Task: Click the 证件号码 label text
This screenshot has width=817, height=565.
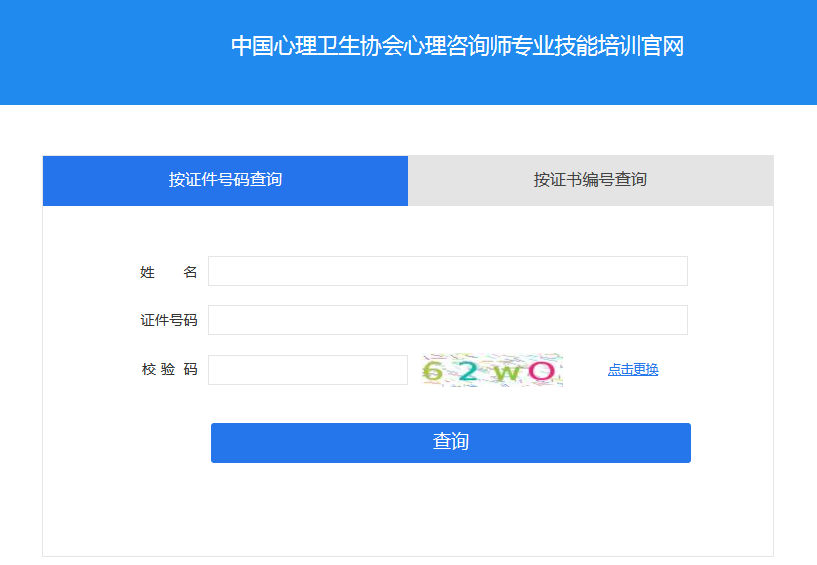Action: coord(169,321)
